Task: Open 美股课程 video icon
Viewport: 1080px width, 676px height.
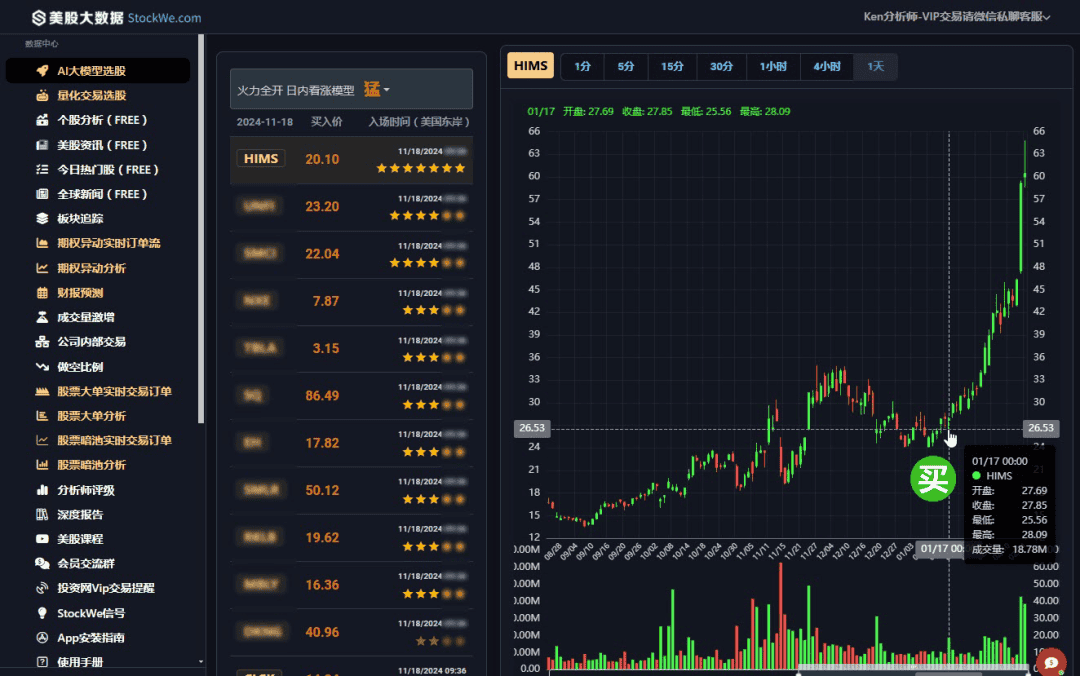Action: tap(43, 539)
